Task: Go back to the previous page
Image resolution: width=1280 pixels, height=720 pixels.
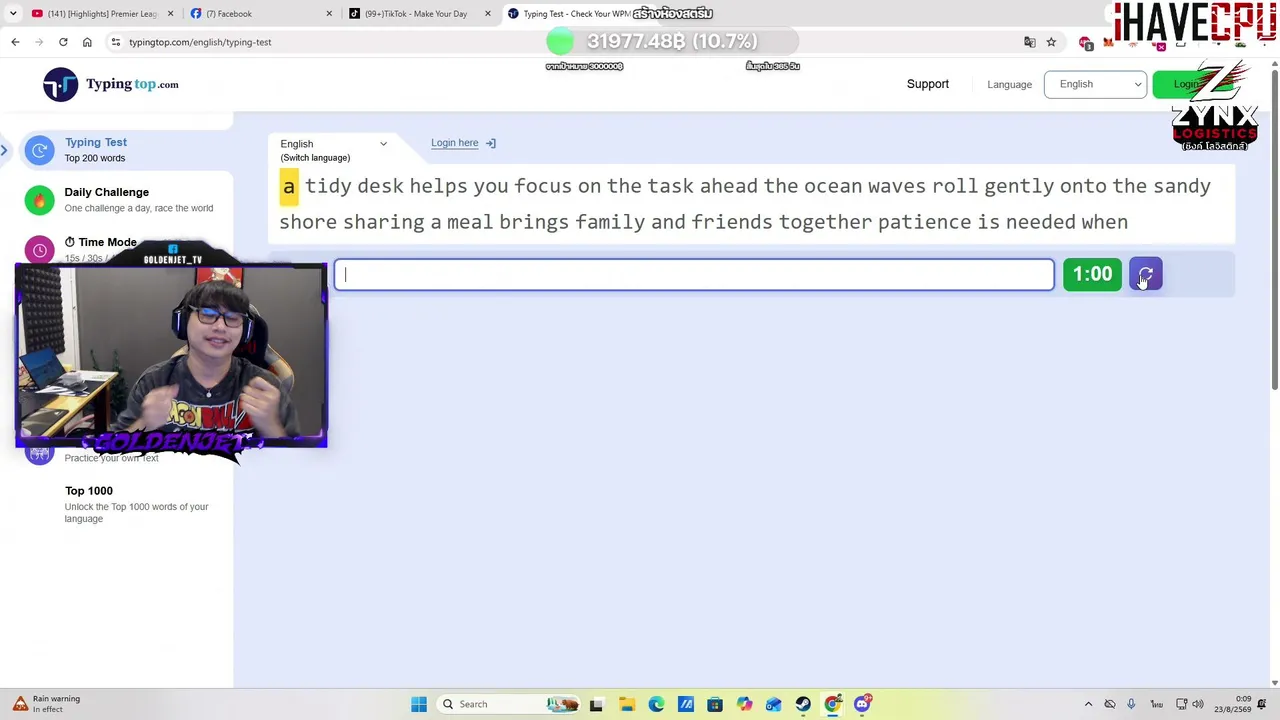Action: (x=15, y=42)
